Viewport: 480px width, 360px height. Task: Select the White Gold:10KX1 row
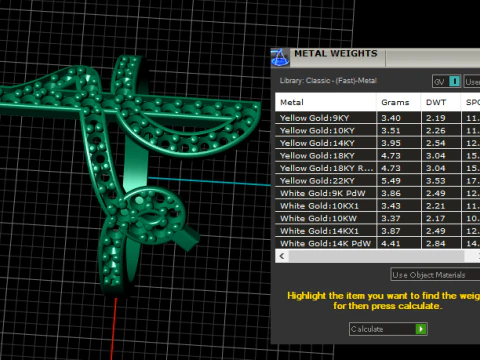(377, 206)
